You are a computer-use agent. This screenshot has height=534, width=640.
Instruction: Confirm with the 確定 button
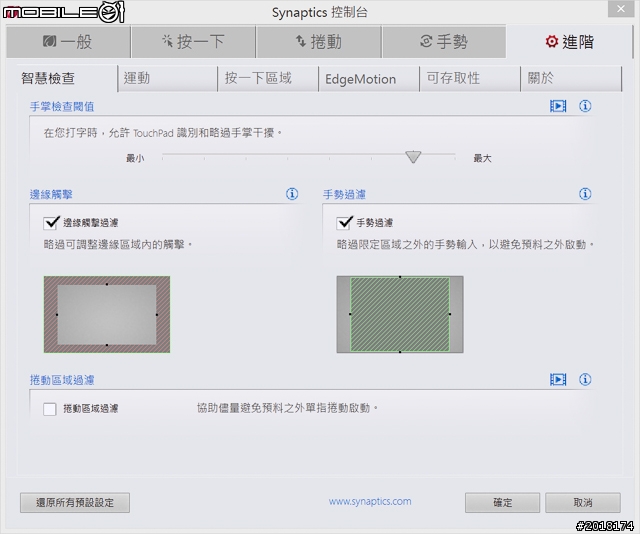502,503
